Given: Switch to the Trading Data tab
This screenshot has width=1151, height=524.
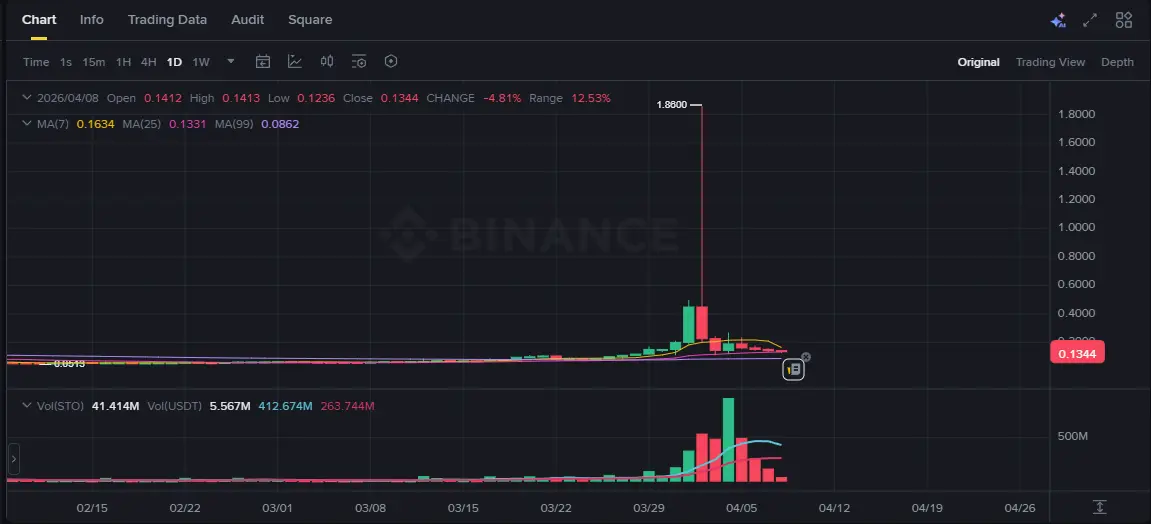Looking at the screenshot, I should (167, 20).
